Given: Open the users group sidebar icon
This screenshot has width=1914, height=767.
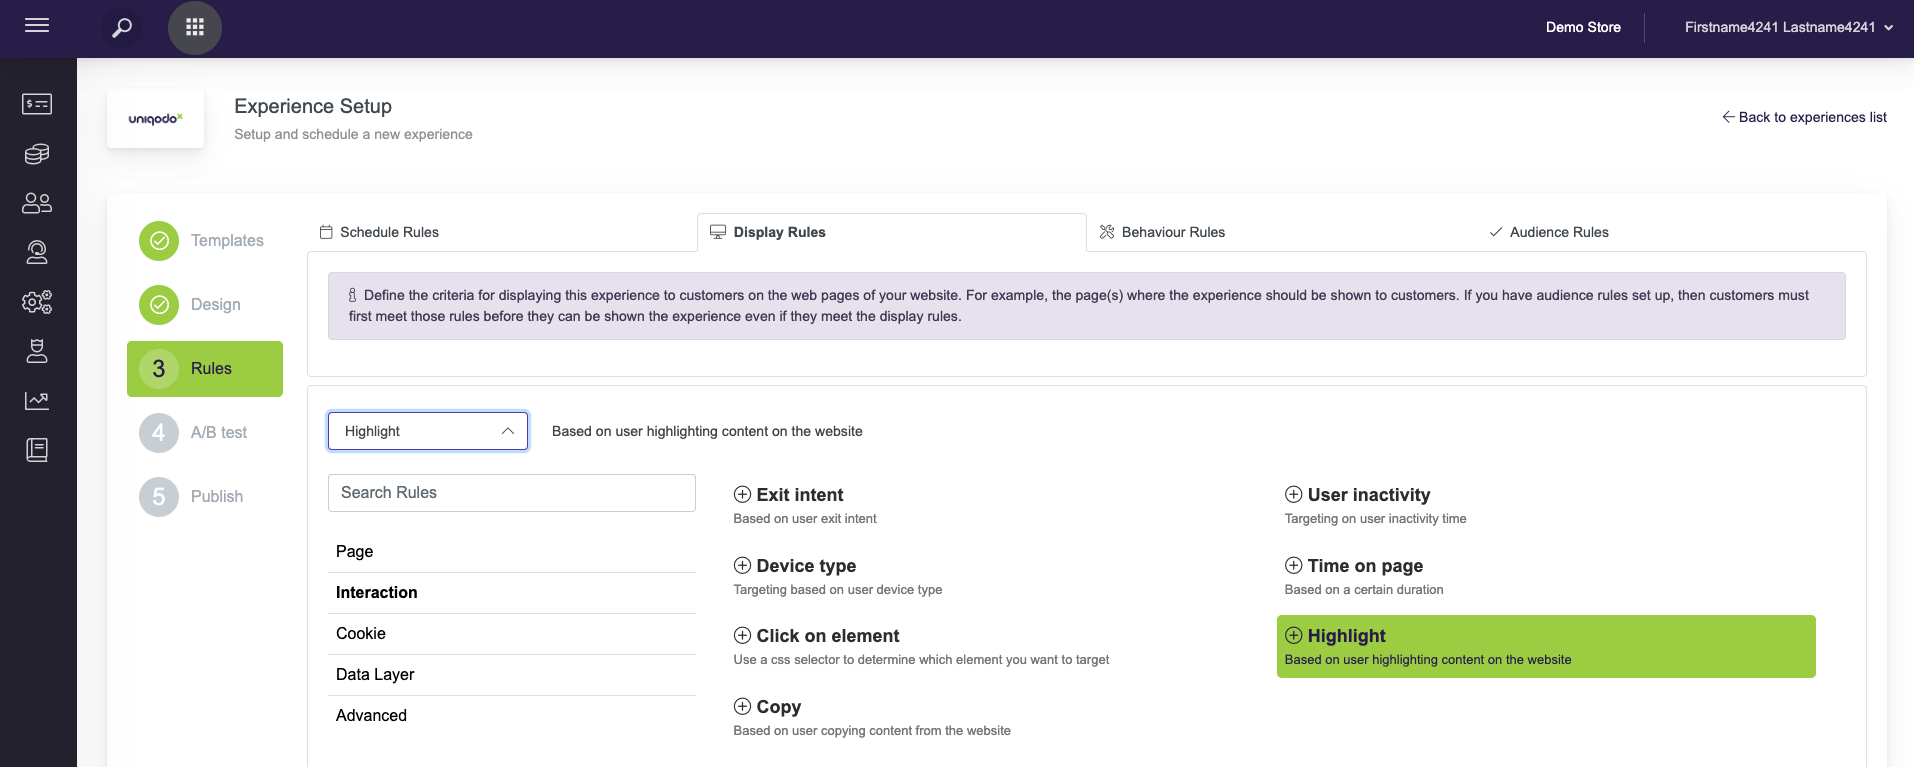Looking at the screenshot, I should (x=37, y=203).
